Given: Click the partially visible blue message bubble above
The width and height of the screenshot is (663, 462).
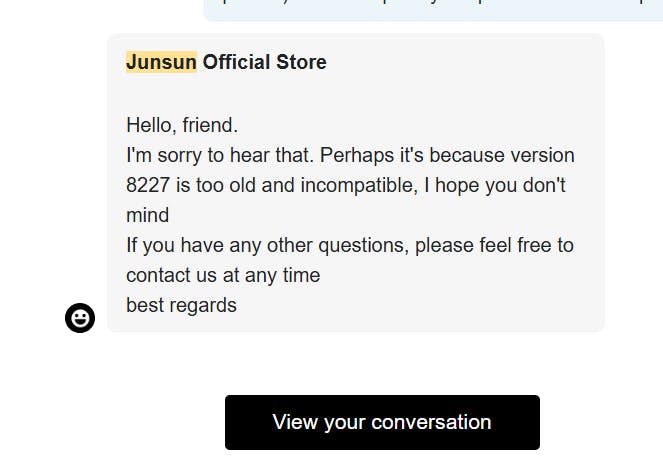Looking at the screenshot, I should point(433,10).
